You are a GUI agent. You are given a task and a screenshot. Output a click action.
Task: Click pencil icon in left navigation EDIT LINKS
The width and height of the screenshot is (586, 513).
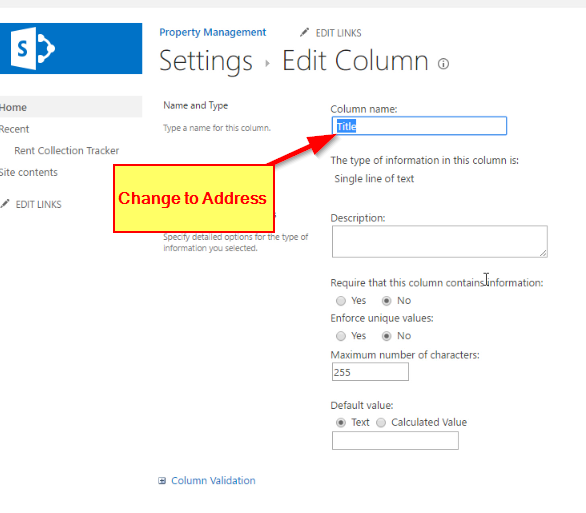coord(4,204)
